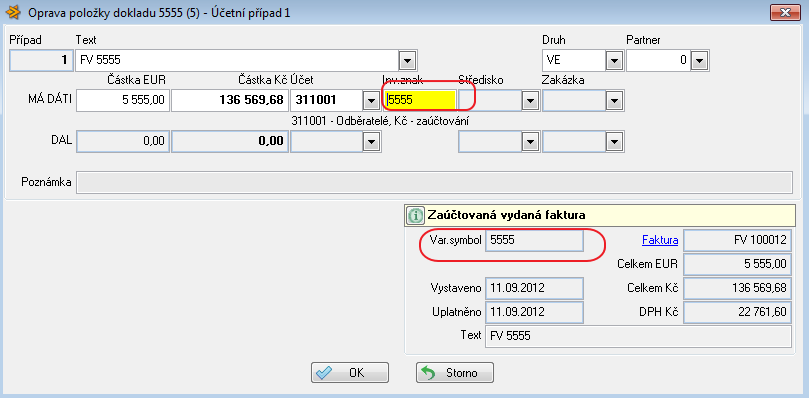Click the Poznámka note field
Screen dimensions: 809x398
pyautogui.click(x=434, y=182)
